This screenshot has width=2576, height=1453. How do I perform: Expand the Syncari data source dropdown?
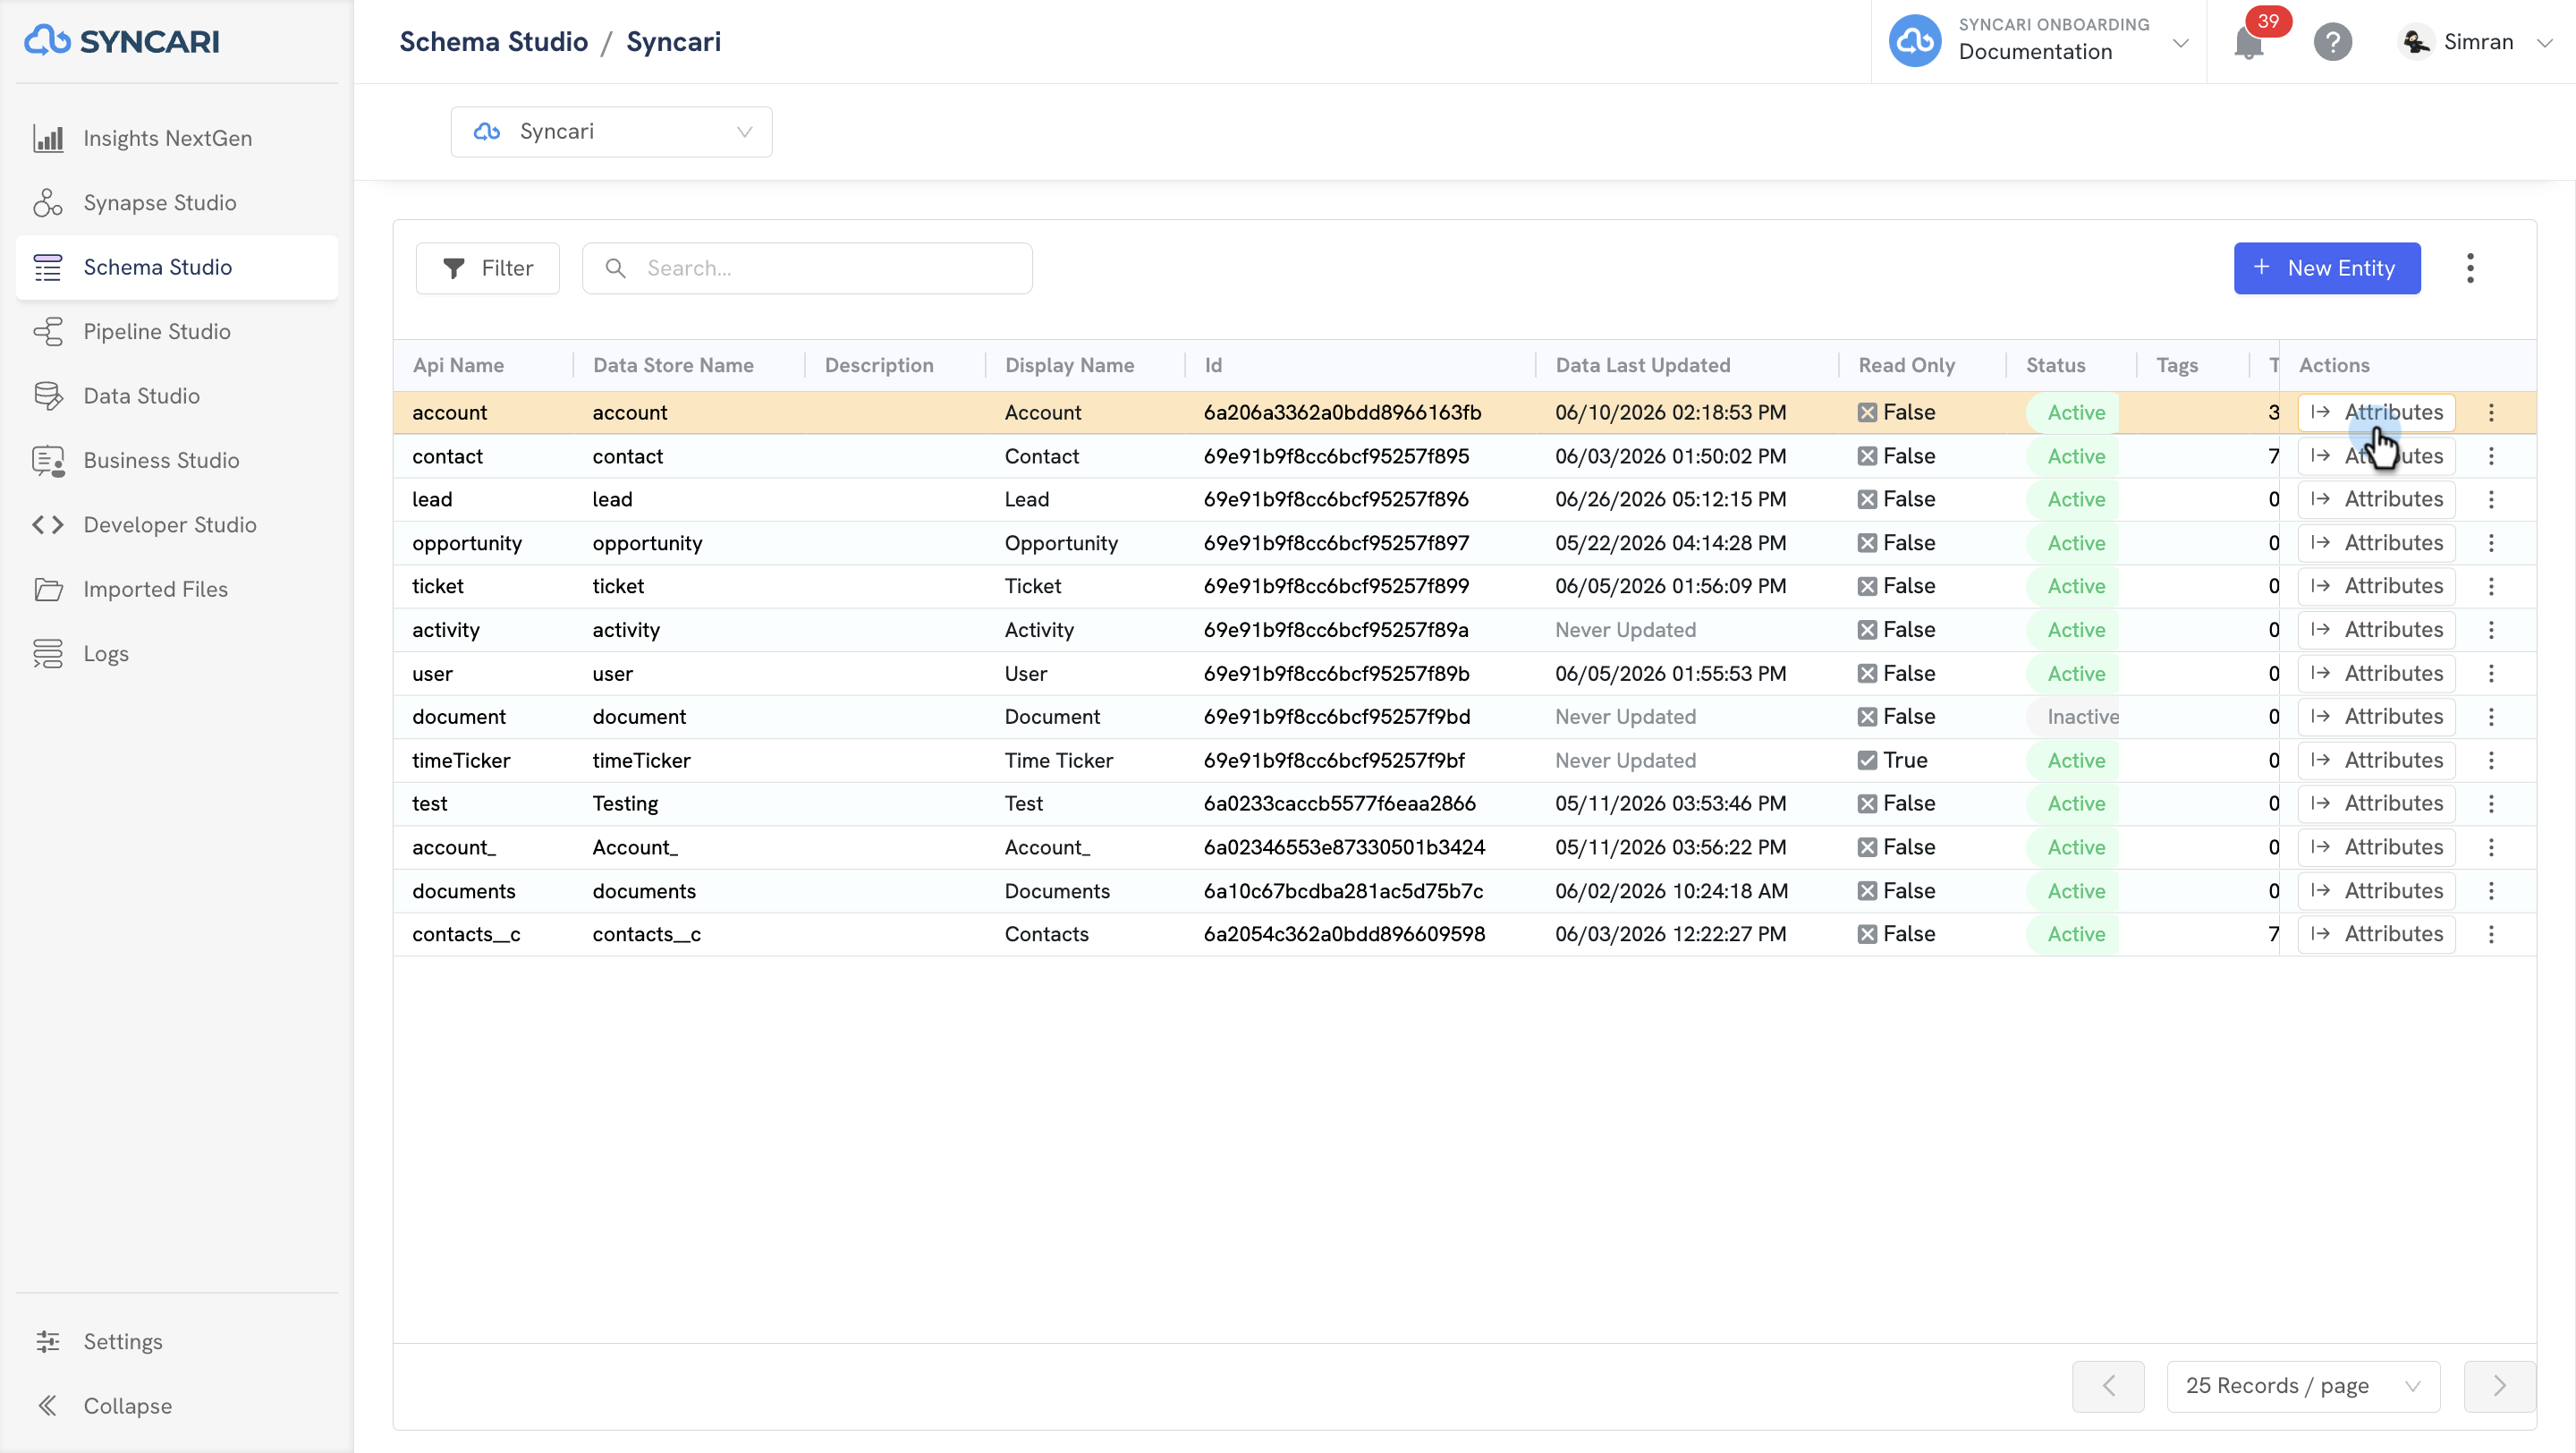611,132
